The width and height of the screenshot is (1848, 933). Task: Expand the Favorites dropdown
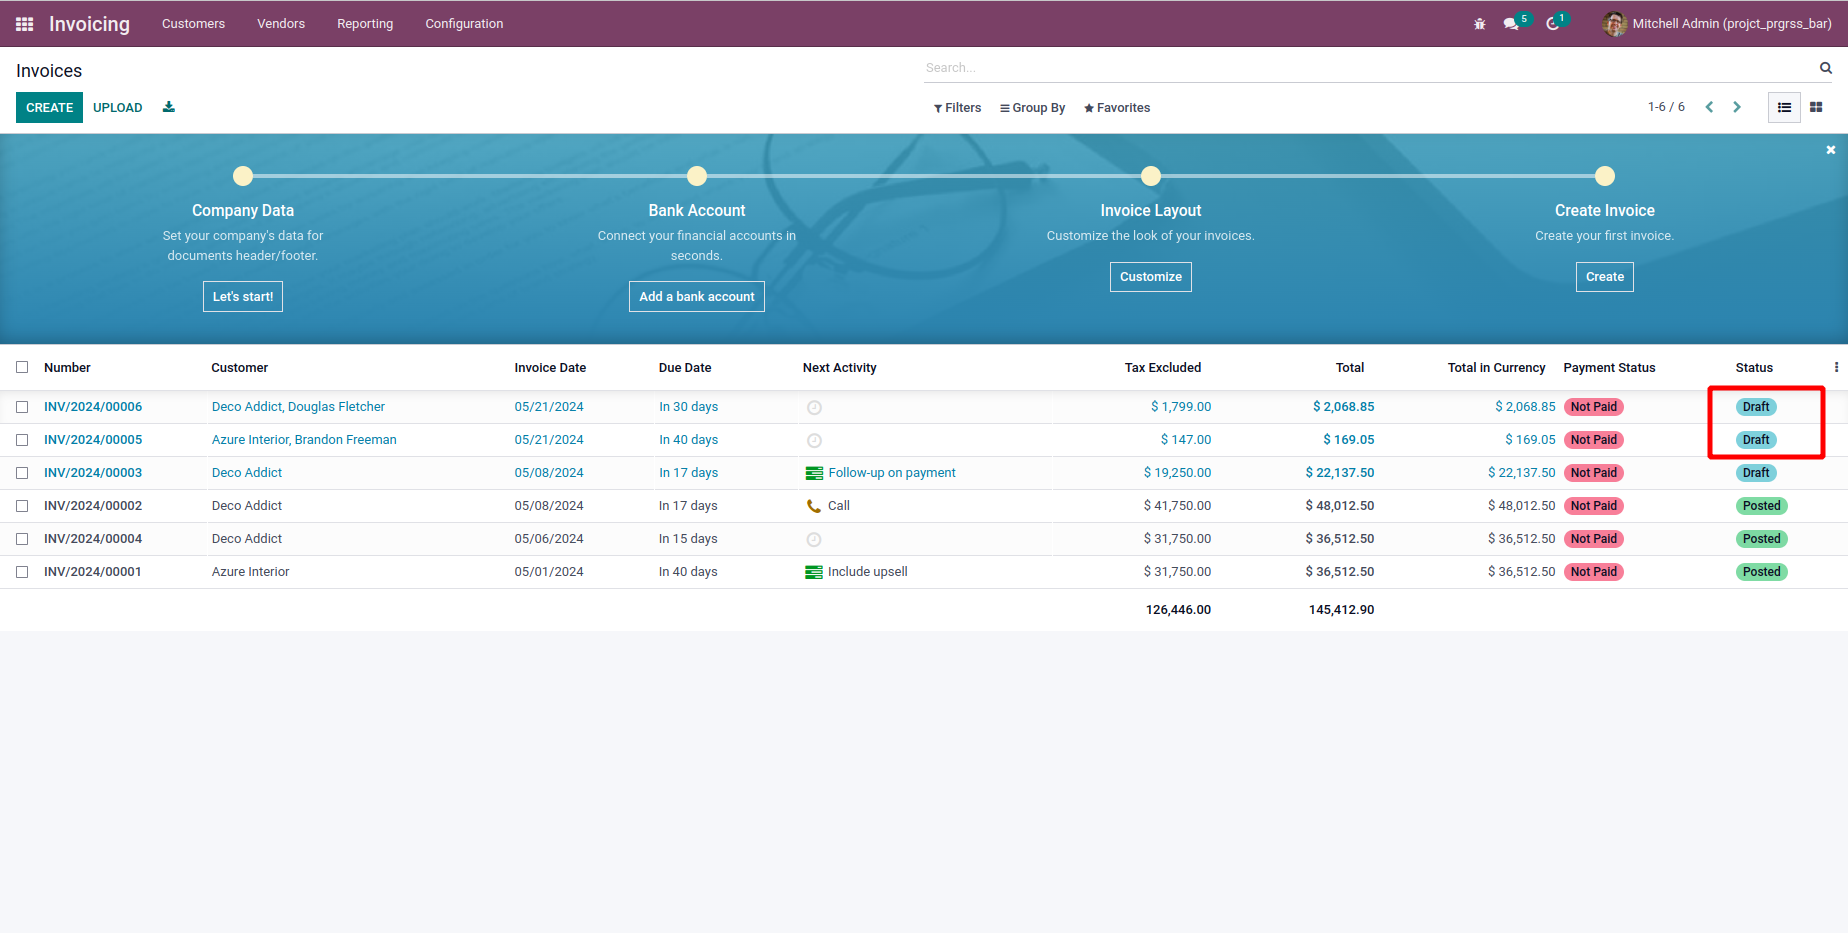1117,108
